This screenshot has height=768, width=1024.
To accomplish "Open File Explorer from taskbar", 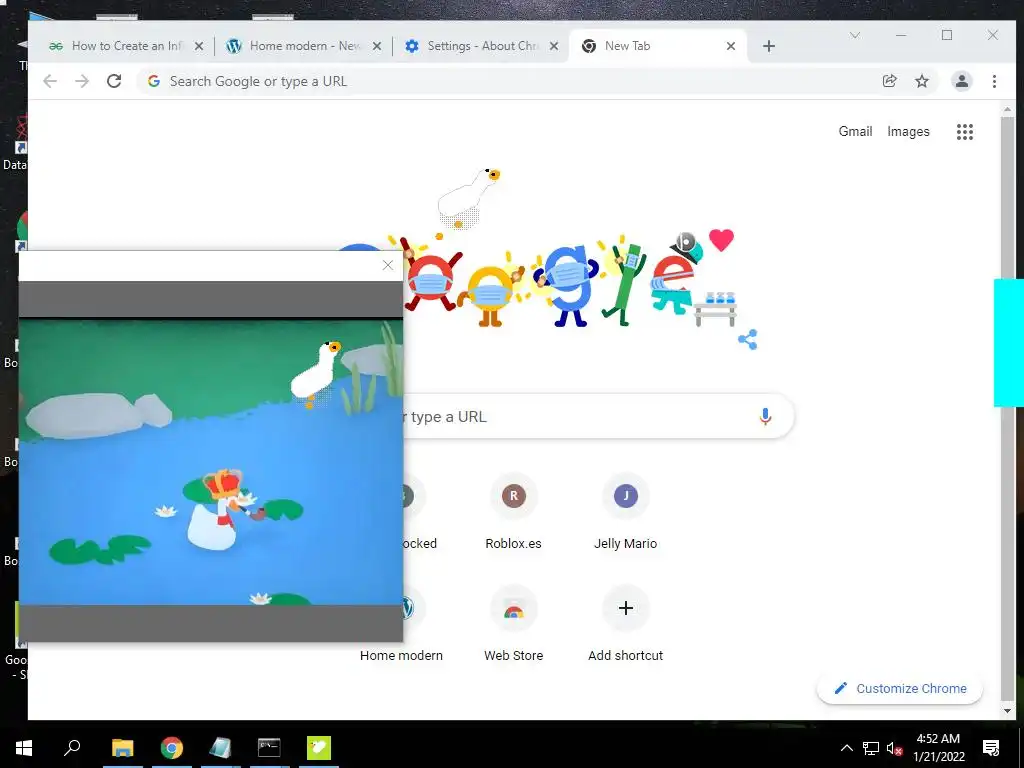I will [122, 748].
